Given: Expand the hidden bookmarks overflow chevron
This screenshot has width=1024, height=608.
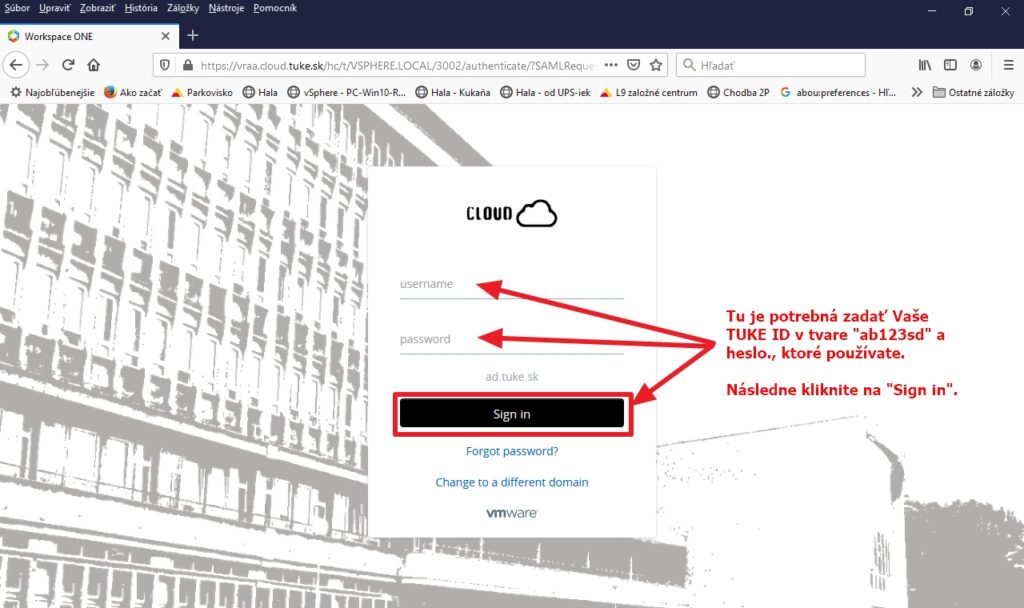Looking at the screenshot, I should [917, 92].
